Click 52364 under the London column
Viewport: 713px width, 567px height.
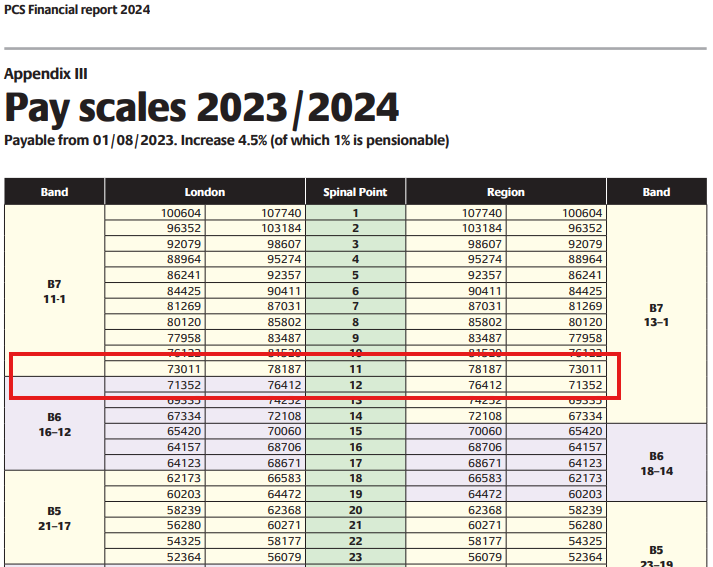[180, 557]
